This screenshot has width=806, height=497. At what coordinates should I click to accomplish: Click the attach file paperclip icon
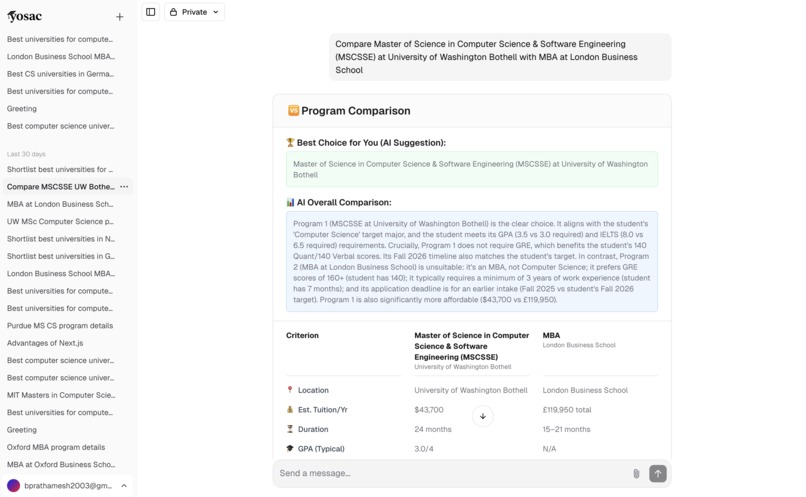click(x=636, y=473)
